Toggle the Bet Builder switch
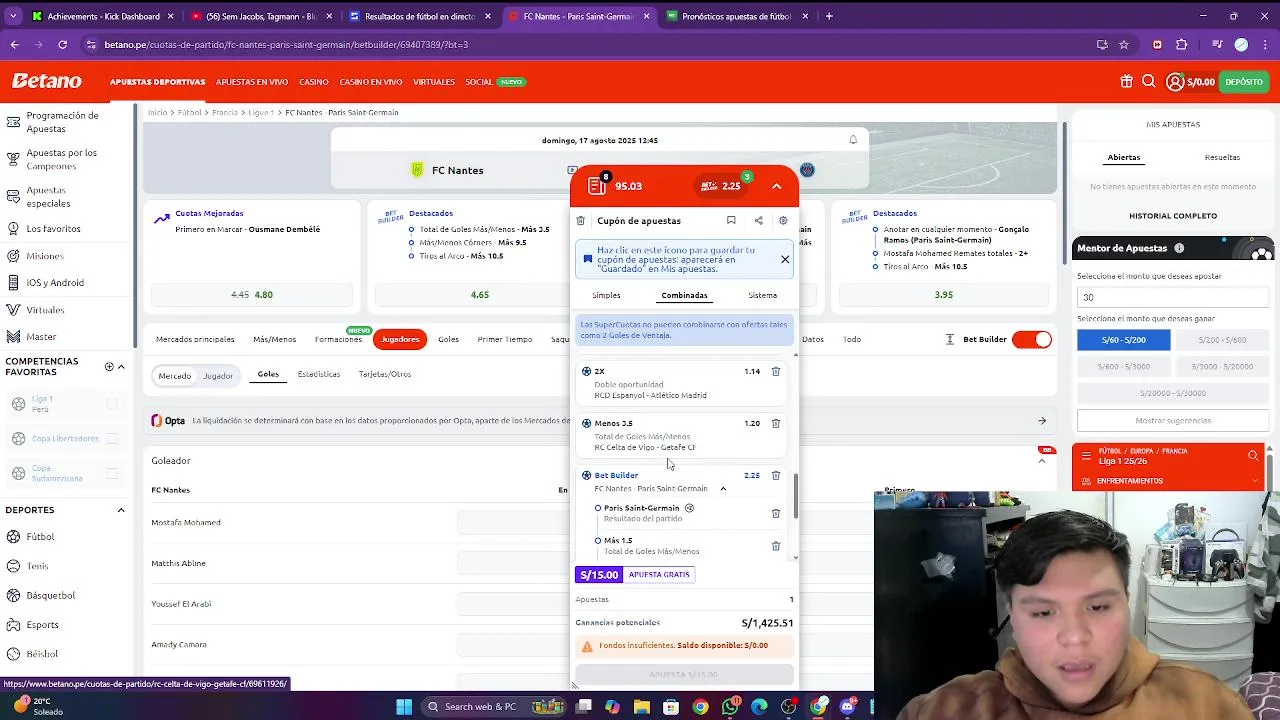The height and width of the screenshot is (720, 1280). 1032,340
